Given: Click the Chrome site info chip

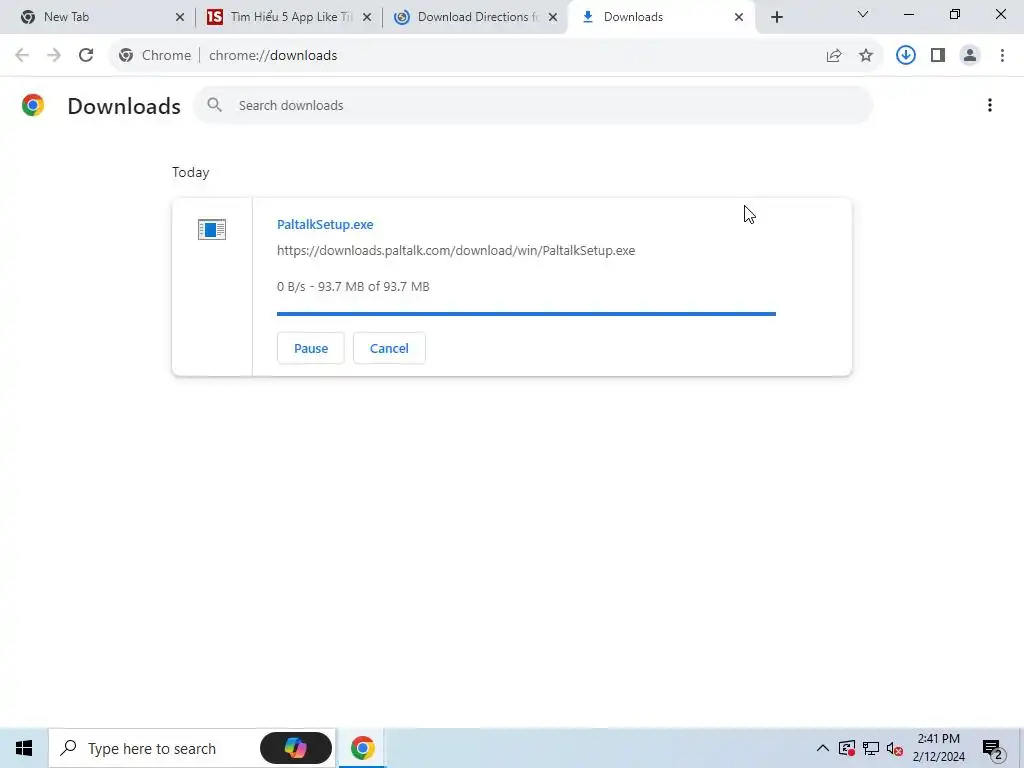Looking at the screenshot, I should click(155, 56).
